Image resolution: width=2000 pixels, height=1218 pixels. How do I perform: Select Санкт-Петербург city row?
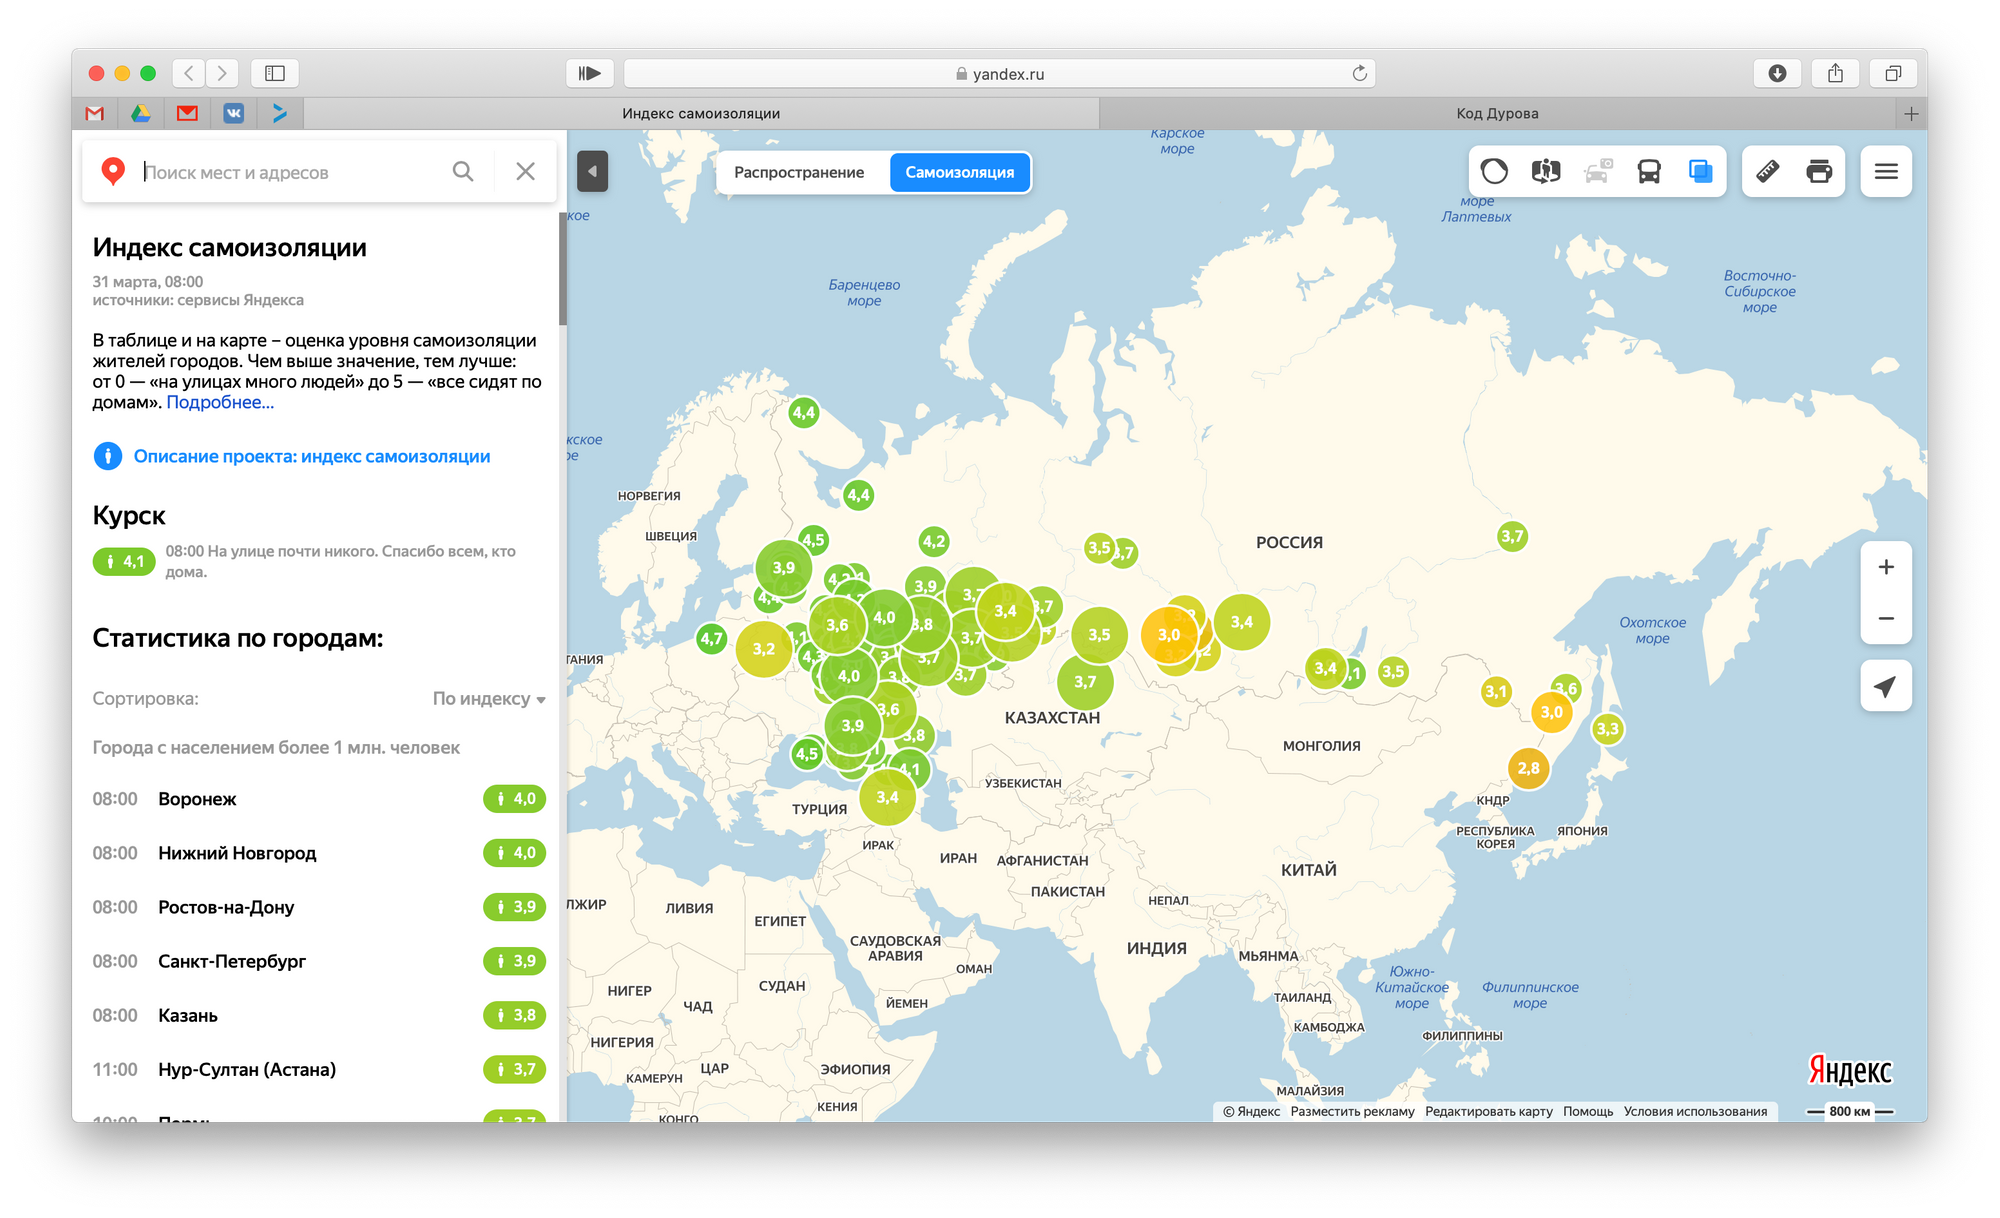coord(319,961)
